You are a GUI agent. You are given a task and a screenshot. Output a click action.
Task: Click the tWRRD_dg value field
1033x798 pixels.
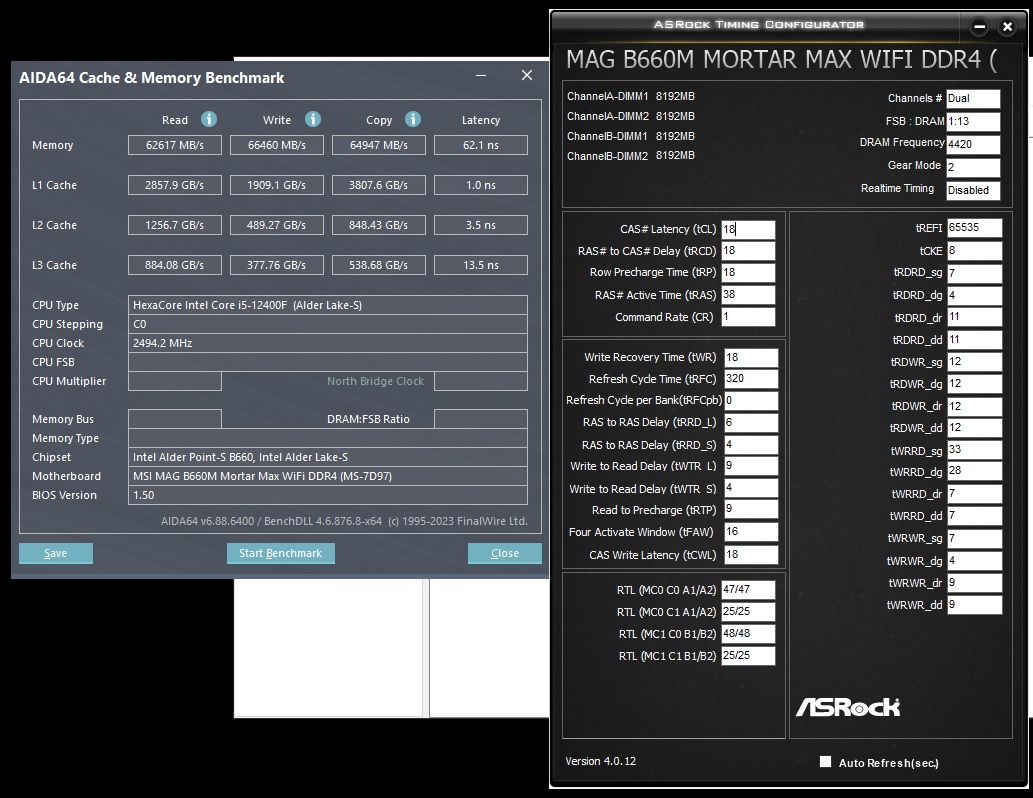pyautogui.click(x=975, y=471)
